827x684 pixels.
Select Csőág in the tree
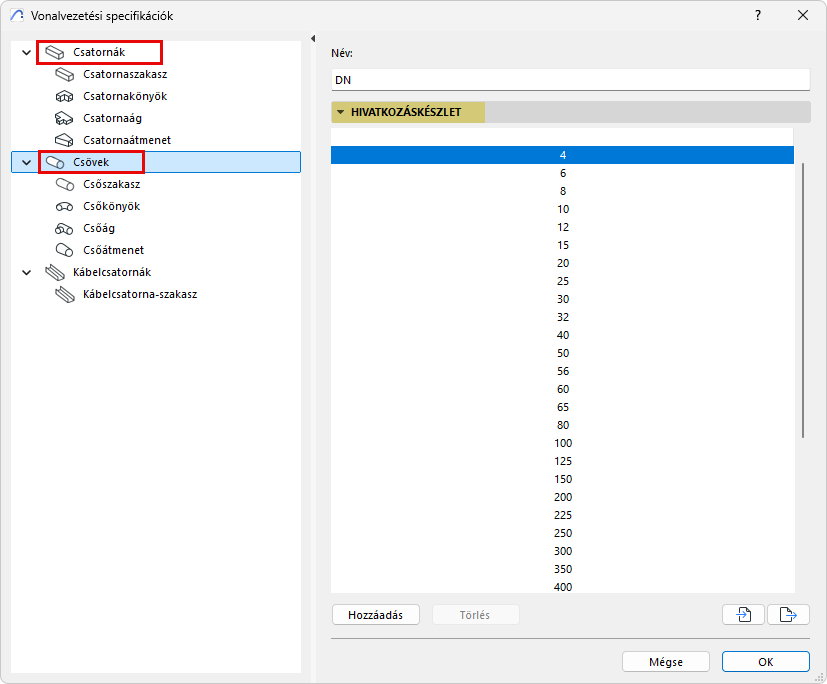(99, 228)
